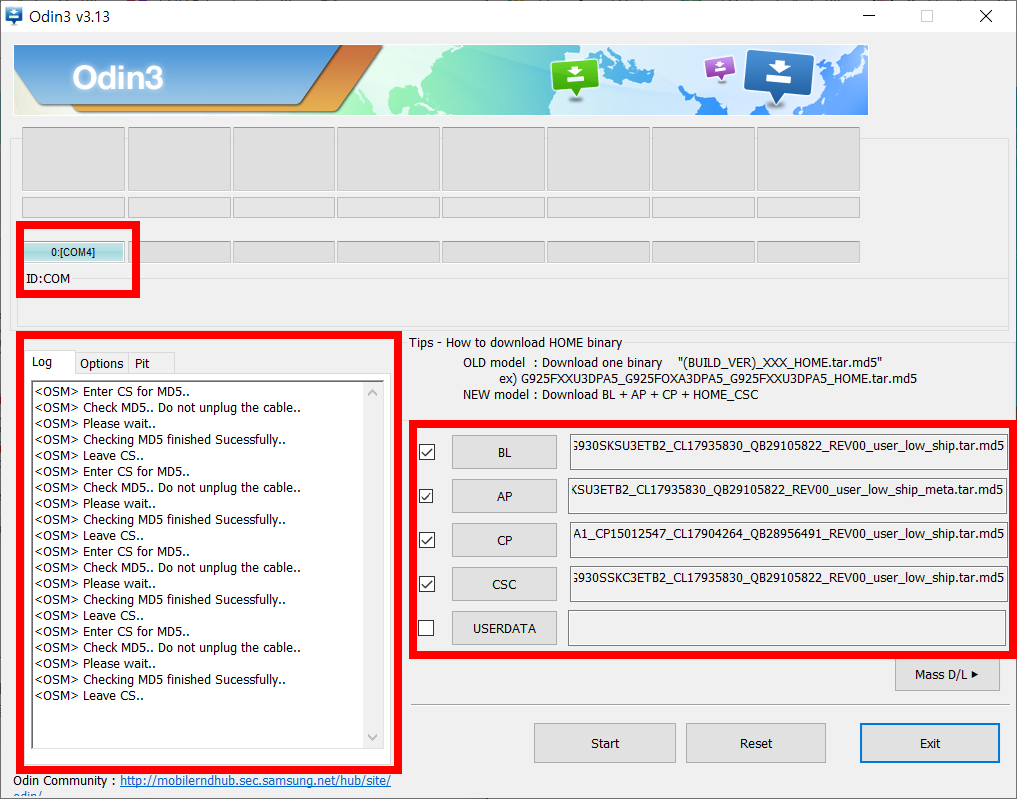Click the G925FXXU3DPA5 example tip line

(708, 379)
